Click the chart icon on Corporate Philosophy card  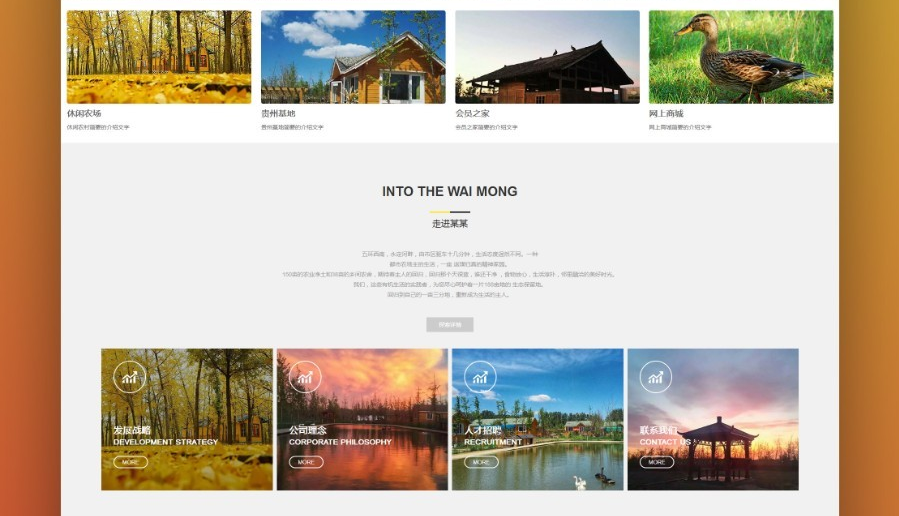coord(305,377)
